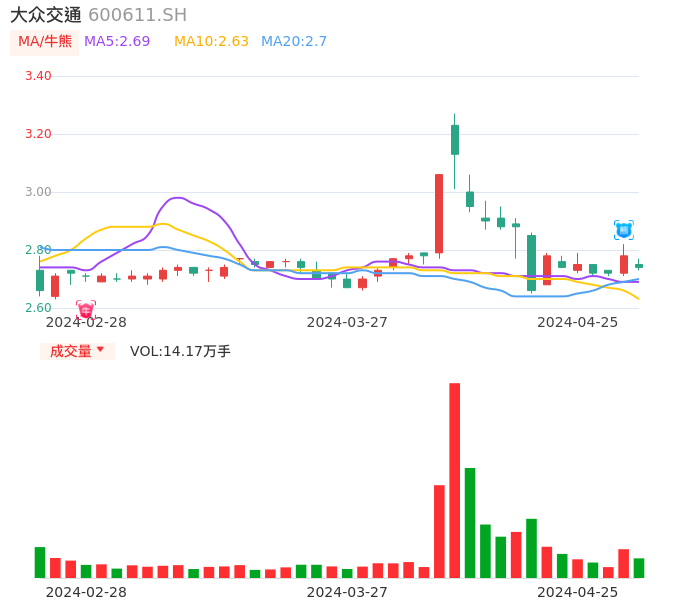This screenshot has width=686, height=606.
Task: Click the 3.20 price axis label
Action: click(x=38, y=134)
